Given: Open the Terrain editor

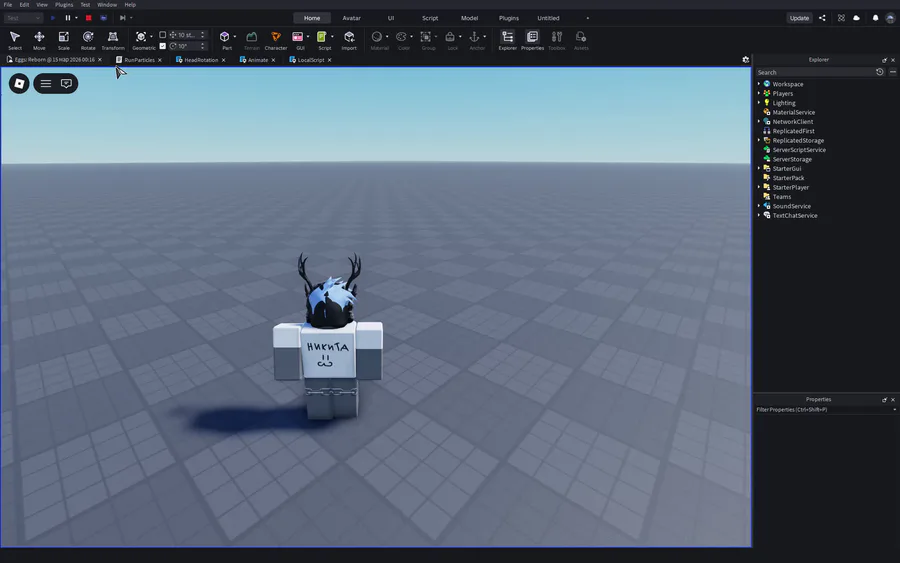Looking at the screenshot, I should [251, 40].
